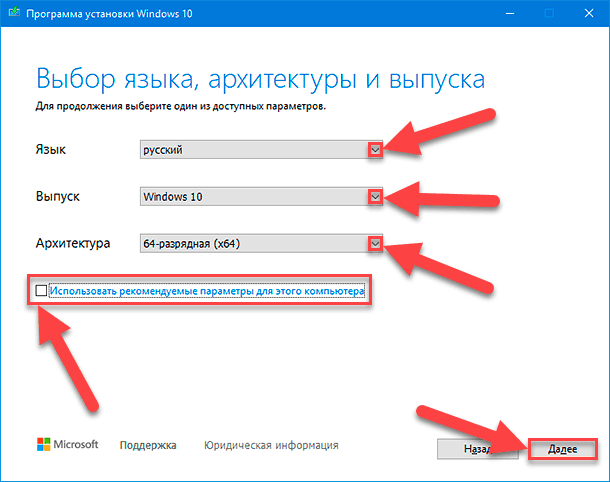Open the 'Юридическая информация' link
This screenshot has width=610, height=482.
[x=271, y=445]
